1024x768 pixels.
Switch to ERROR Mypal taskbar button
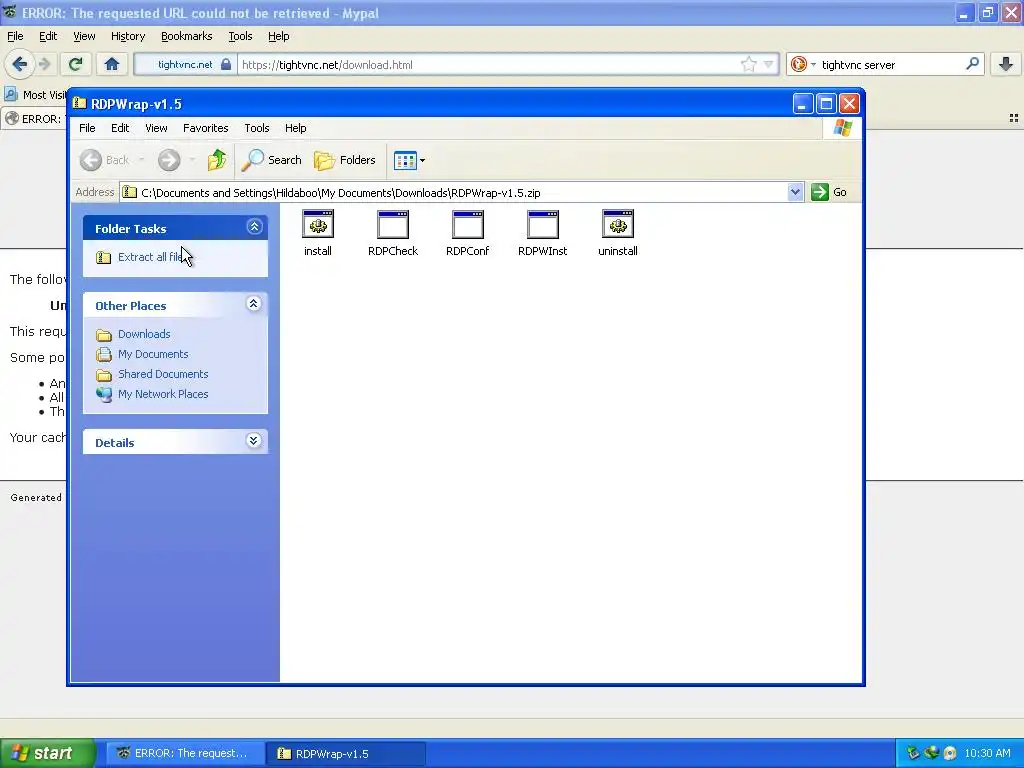185,753
